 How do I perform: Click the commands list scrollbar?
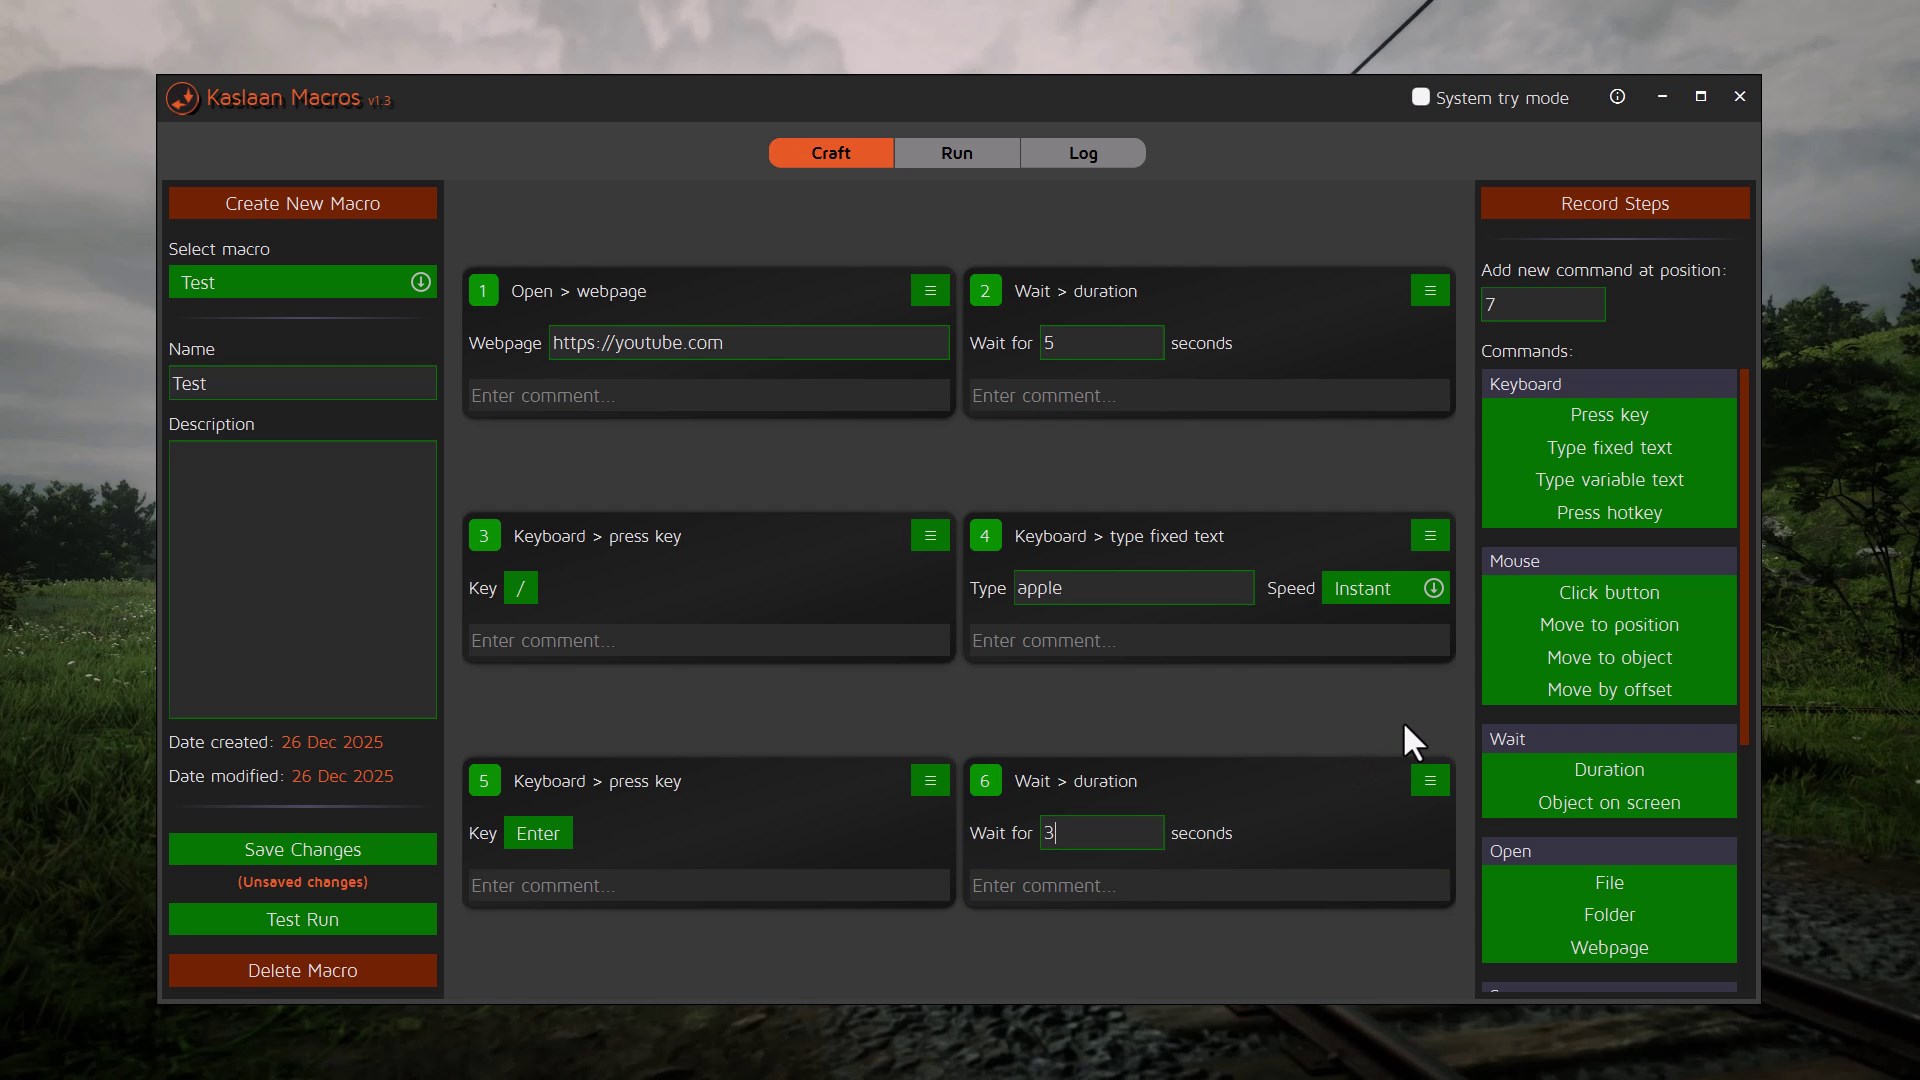(x=1744, y=556)
